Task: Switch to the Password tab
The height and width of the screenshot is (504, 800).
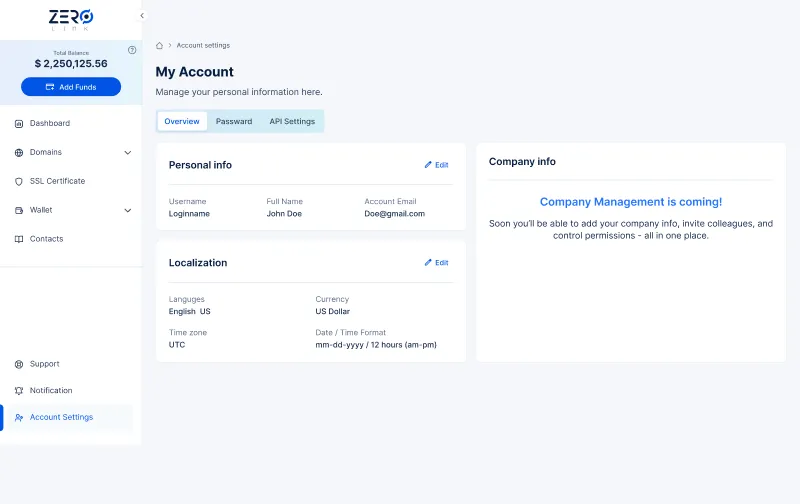Action: (234, 122)
